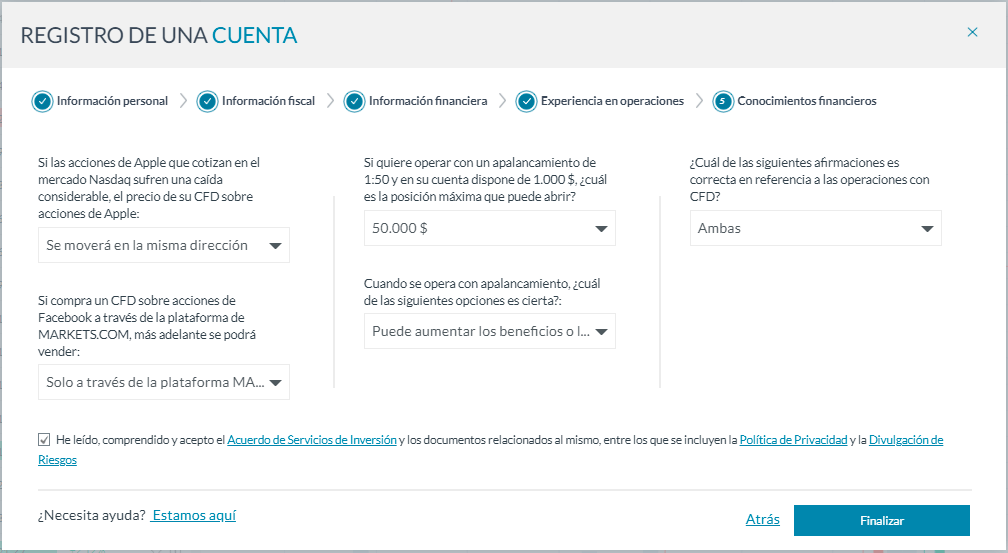
Task: Click the Facebook CFD question text
Action: point(147,326)
